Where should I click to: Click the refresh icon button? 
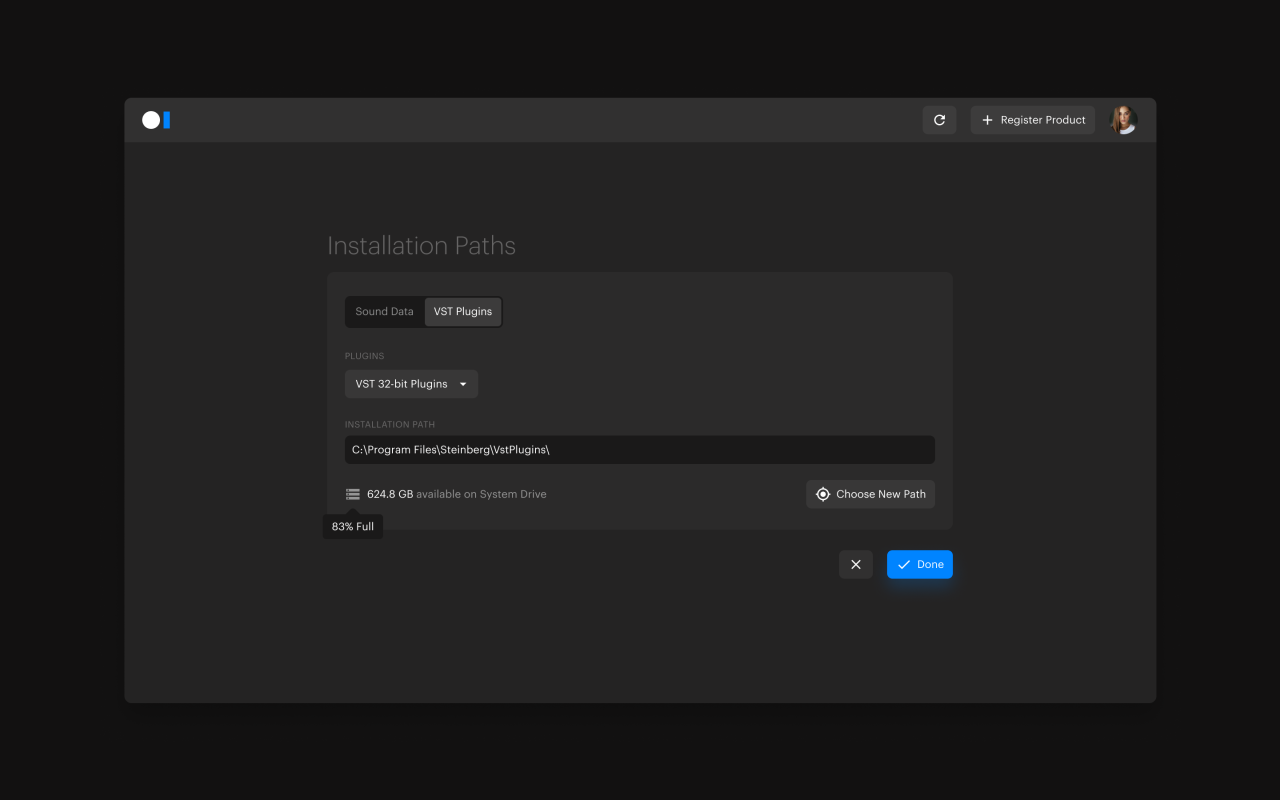(x=939, y=120)
